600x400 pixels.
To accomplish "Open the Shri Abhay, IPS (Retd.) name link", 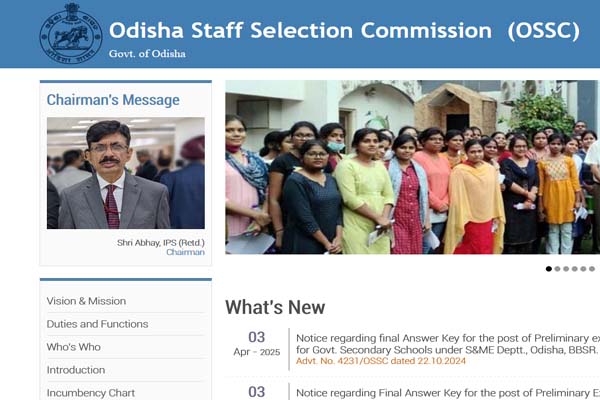I will point(161,243).
